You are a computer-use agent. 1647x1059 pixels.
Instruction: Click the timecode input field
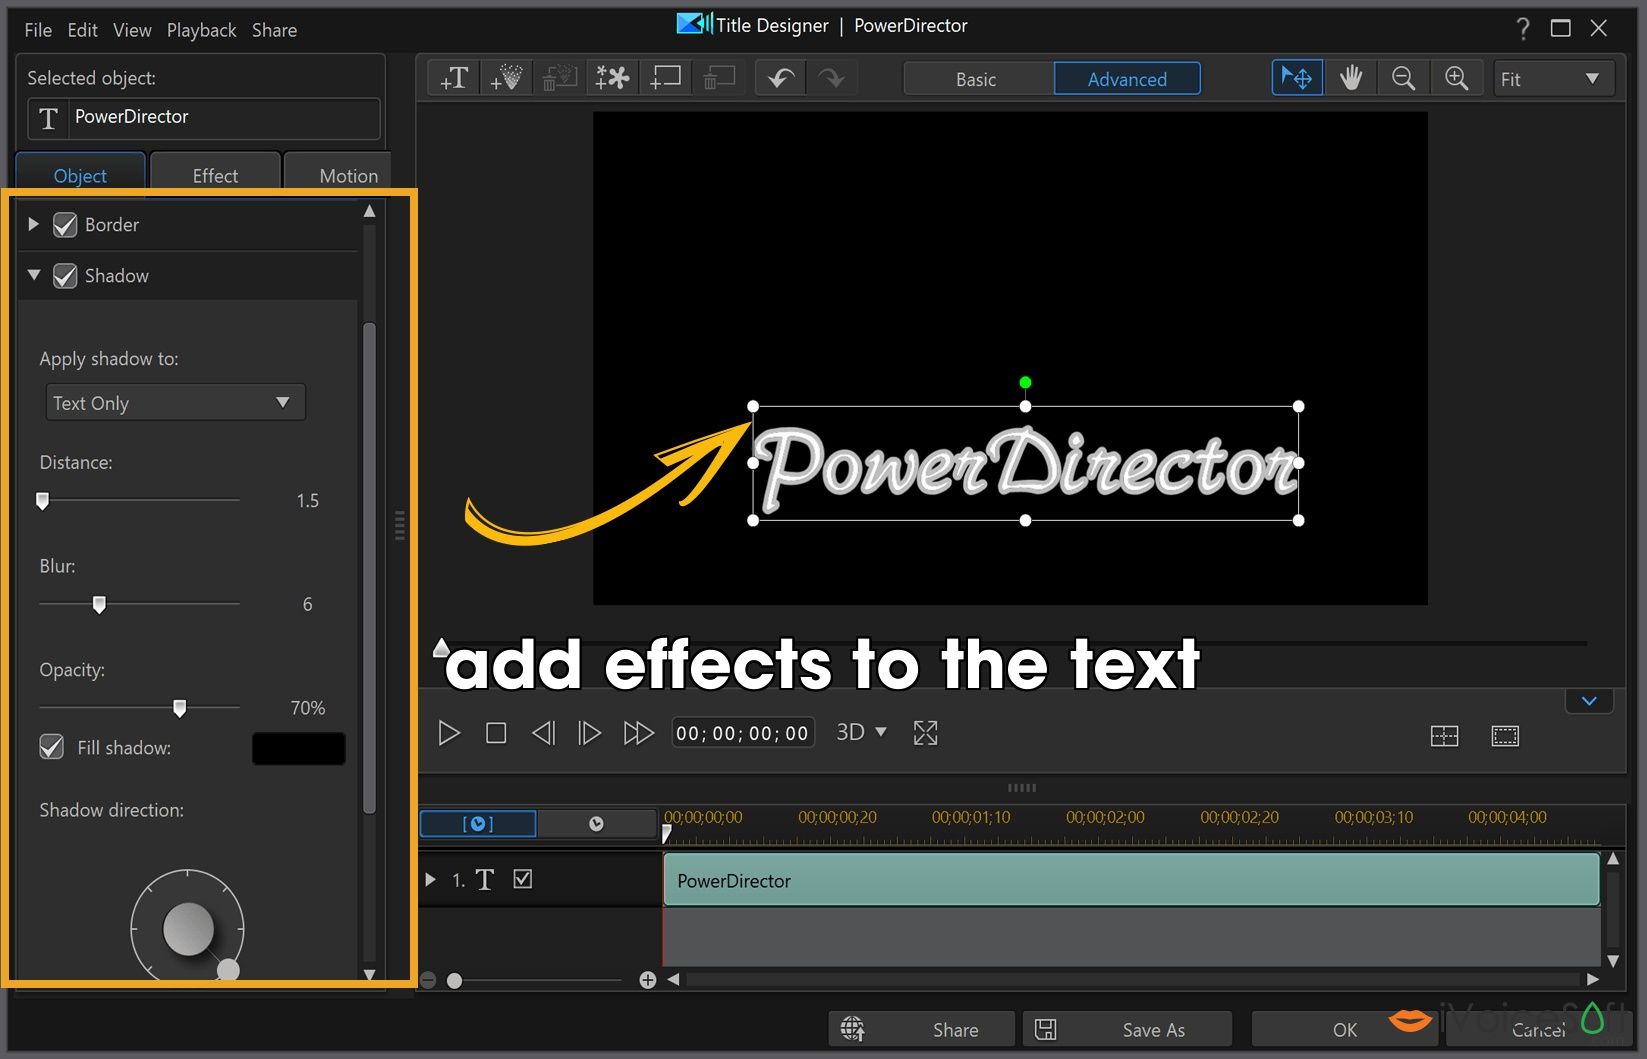(x=742, y=733)
